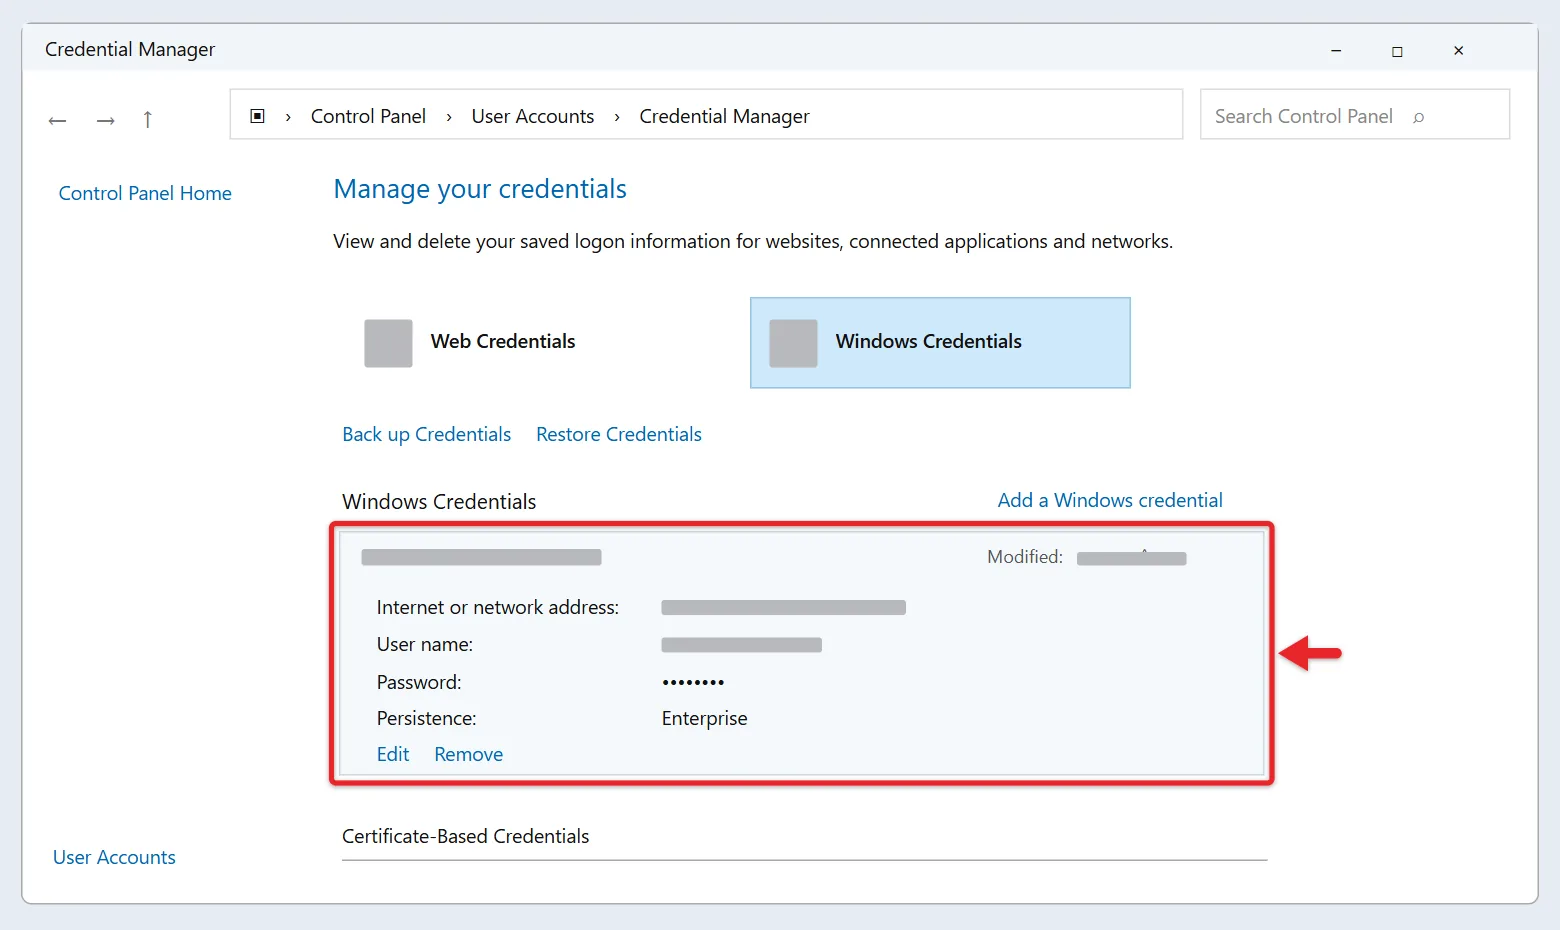Minimize the Credential Manager window
1560x930 pixels.
click(1336, 51)
